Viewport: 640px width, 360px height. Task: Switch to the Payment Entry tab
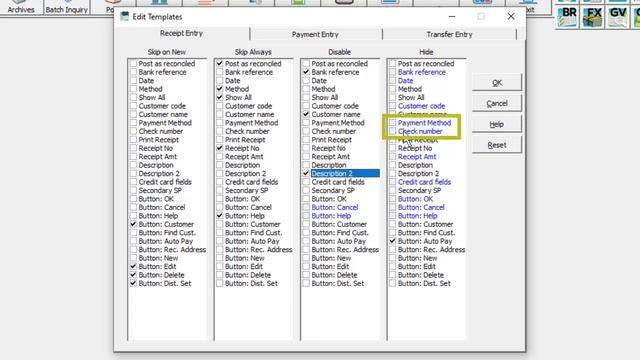[315, 35]
